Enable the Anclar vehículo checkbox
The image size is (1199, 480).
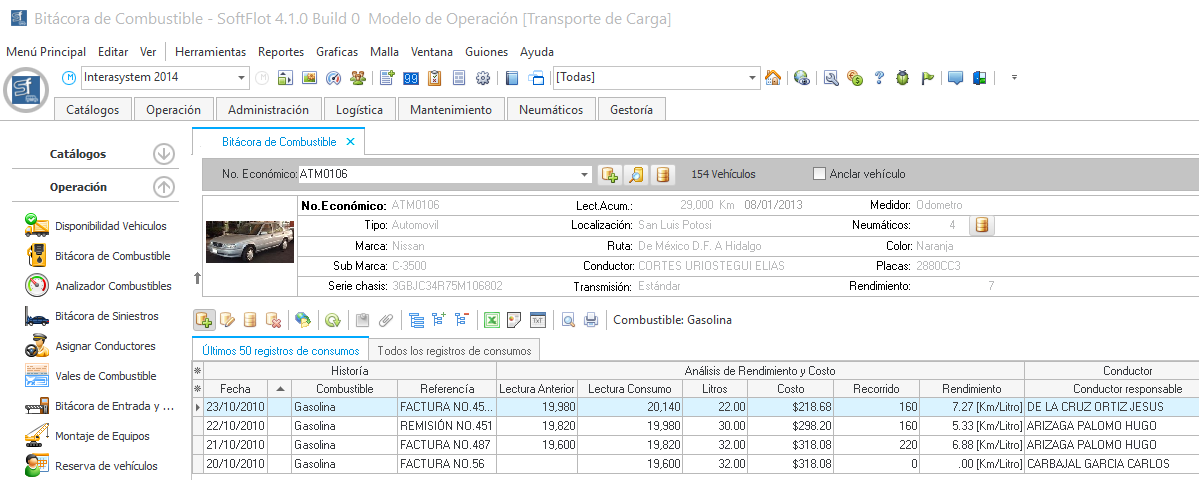(821, 174)
